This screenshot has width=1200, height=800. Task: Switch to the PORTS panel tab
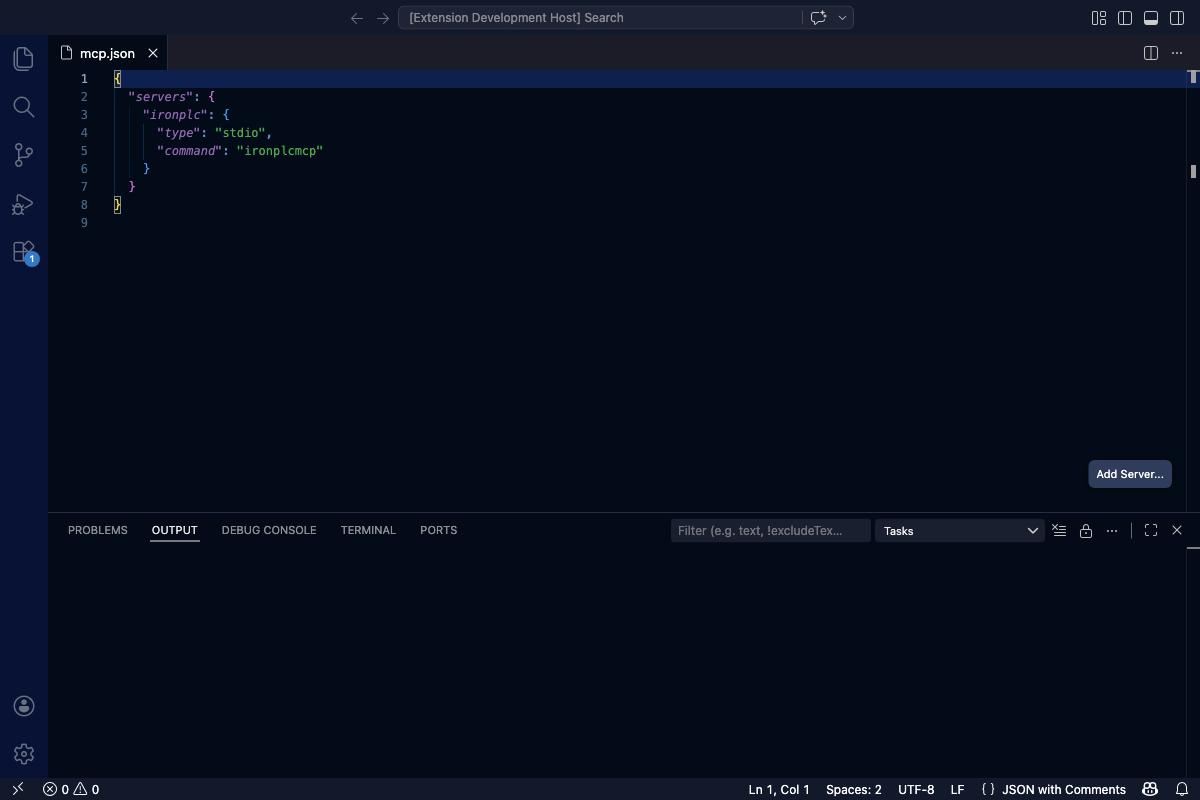tap(438, 530)
